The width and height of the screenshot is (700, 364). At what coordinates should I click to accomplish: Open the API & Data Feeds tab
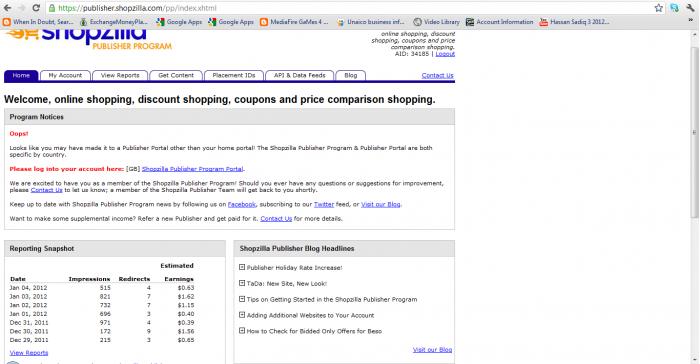(300, 75)
